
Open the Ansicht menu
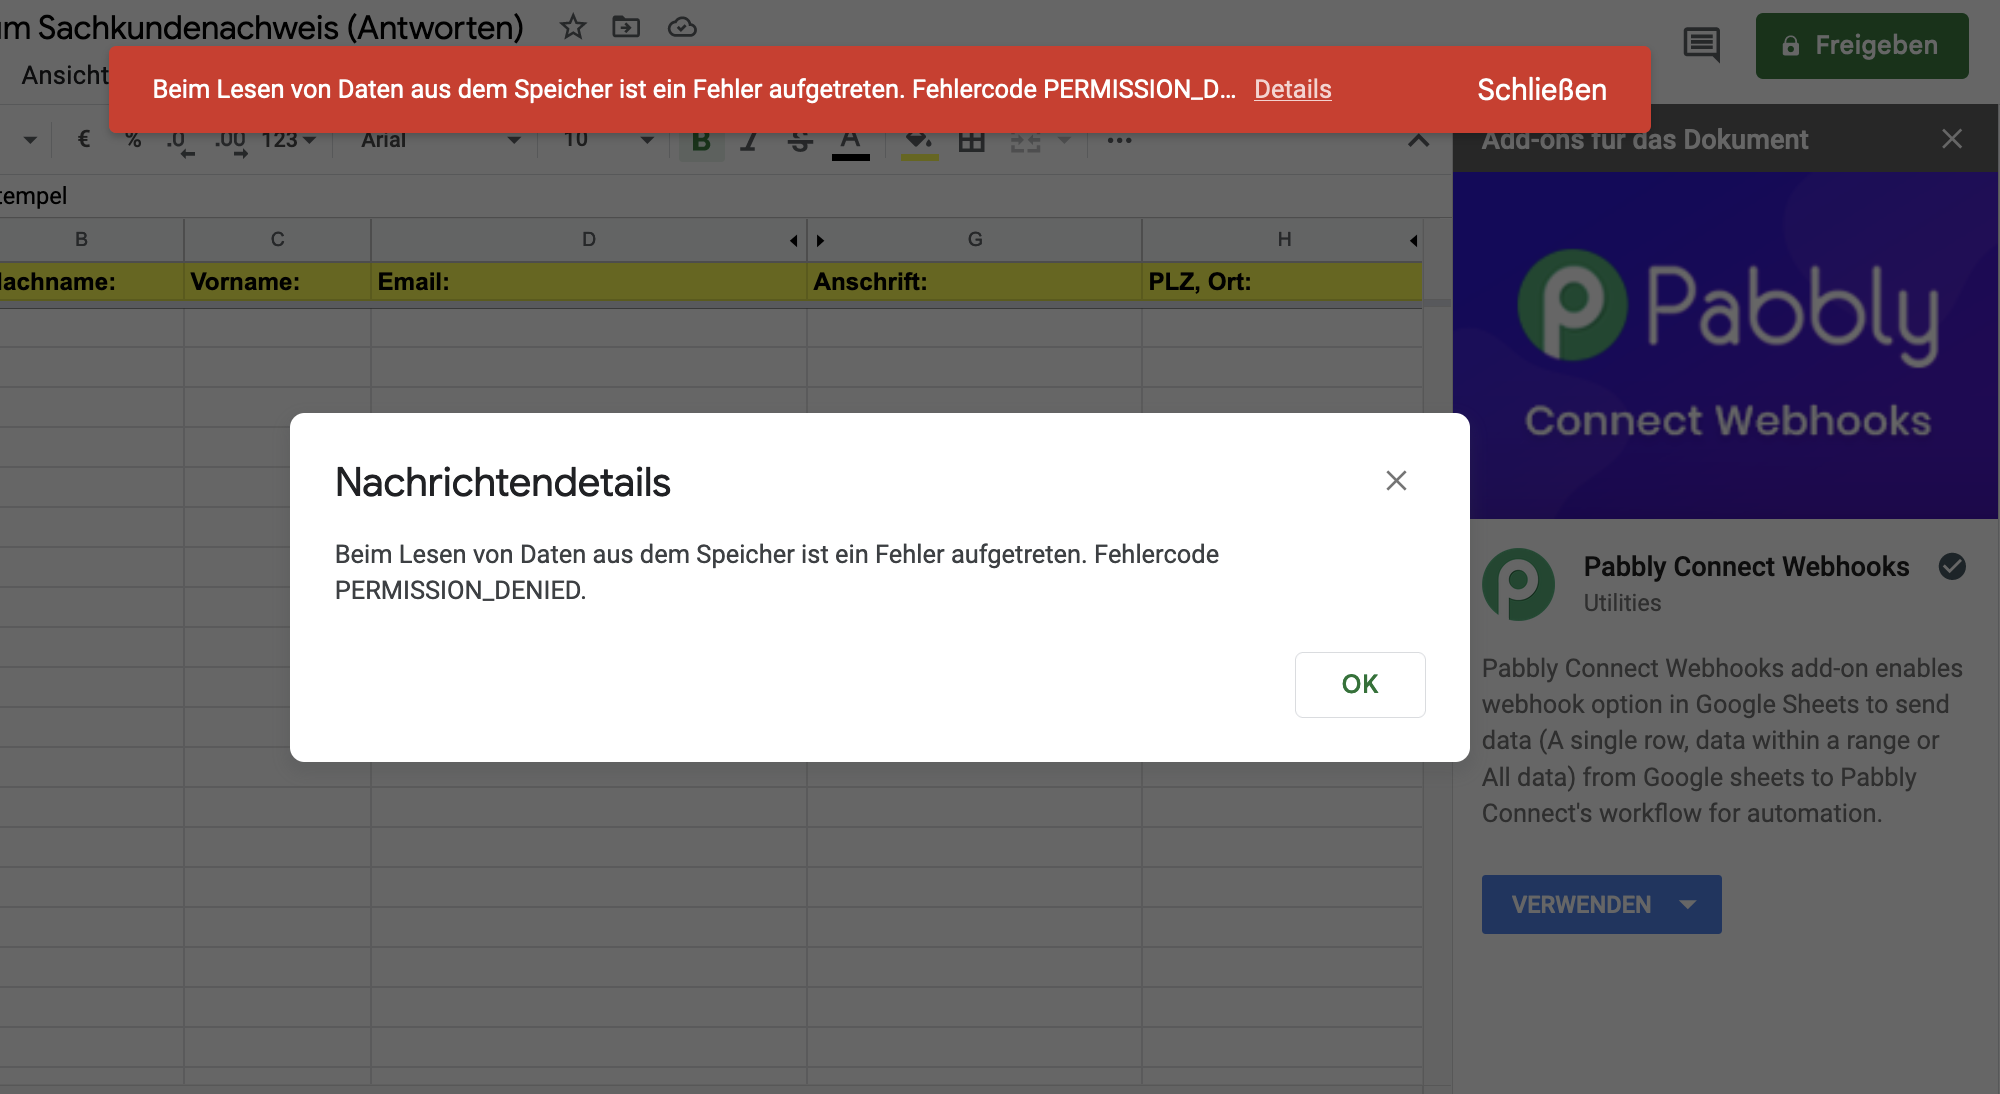click(65, 75)
